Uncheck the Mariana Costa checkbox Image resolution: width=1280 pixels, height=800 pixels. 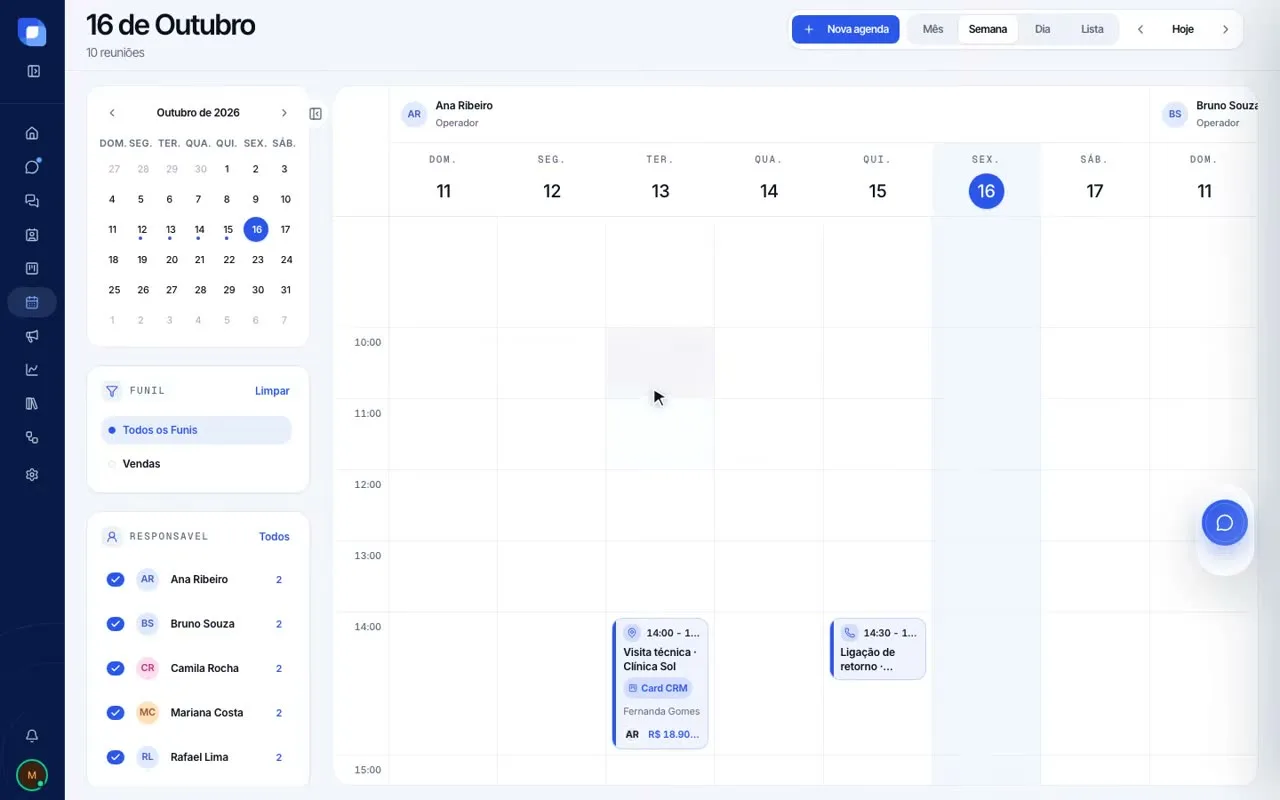115,713
